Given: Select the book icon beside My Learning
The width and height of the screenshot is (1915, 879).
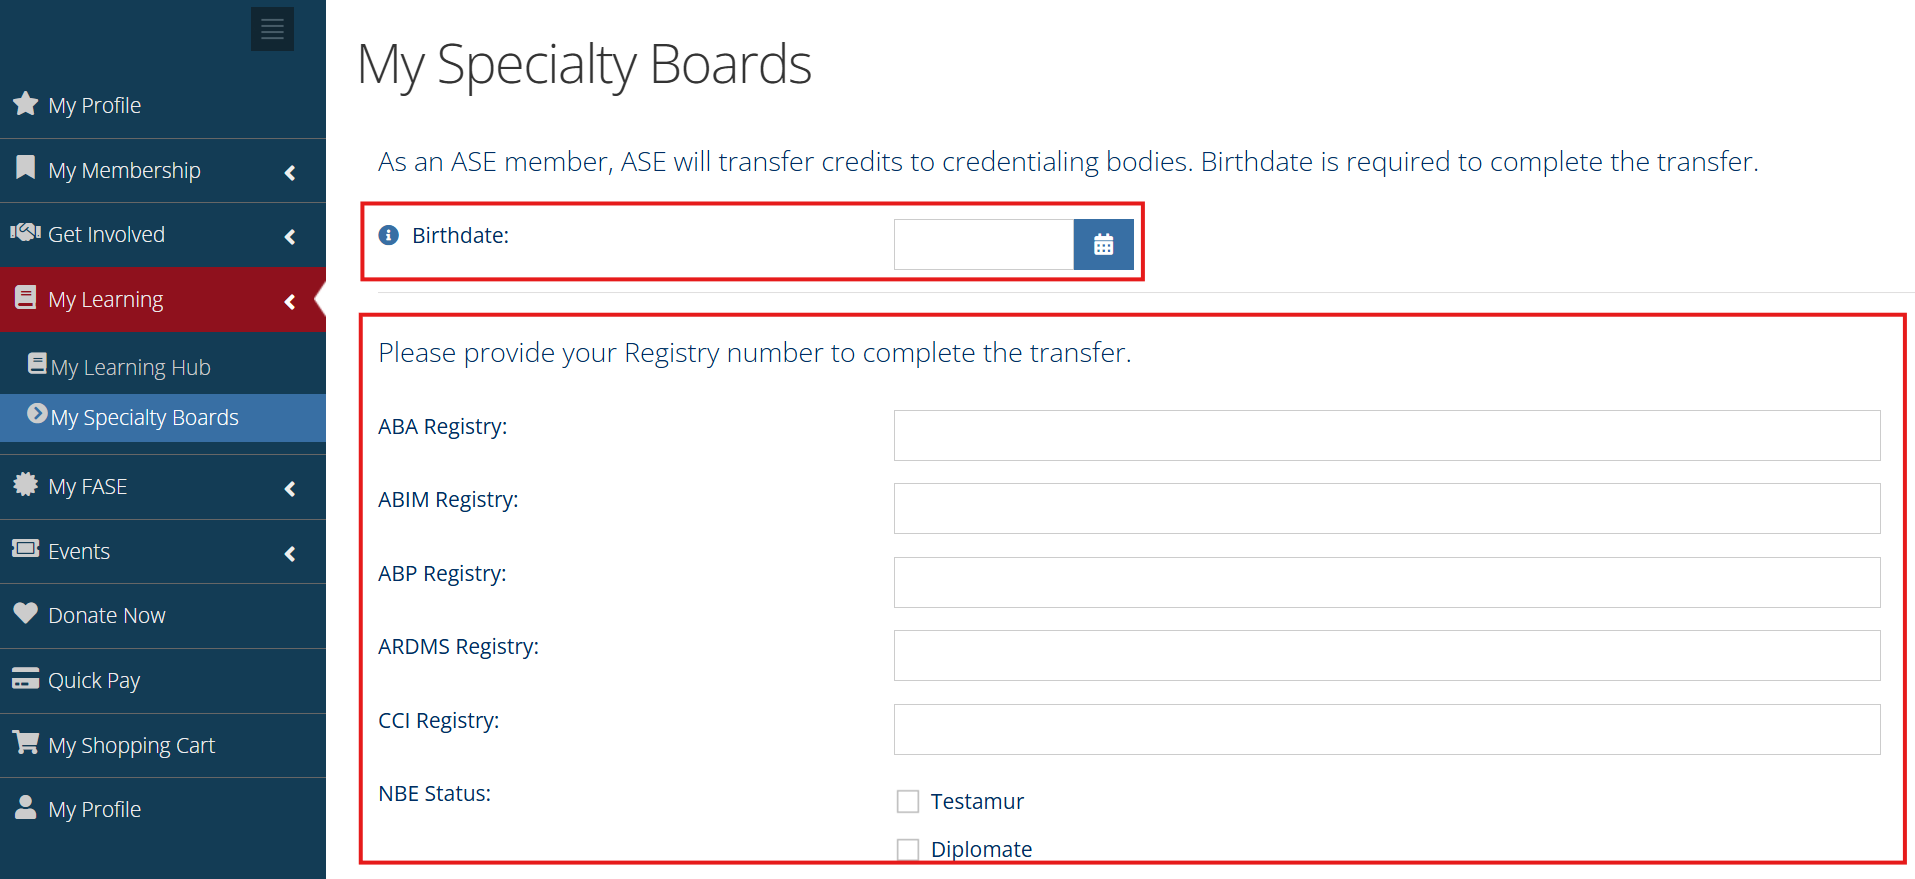Looking at the screenshot, I should pyautogui.click(x=25, y=297).
